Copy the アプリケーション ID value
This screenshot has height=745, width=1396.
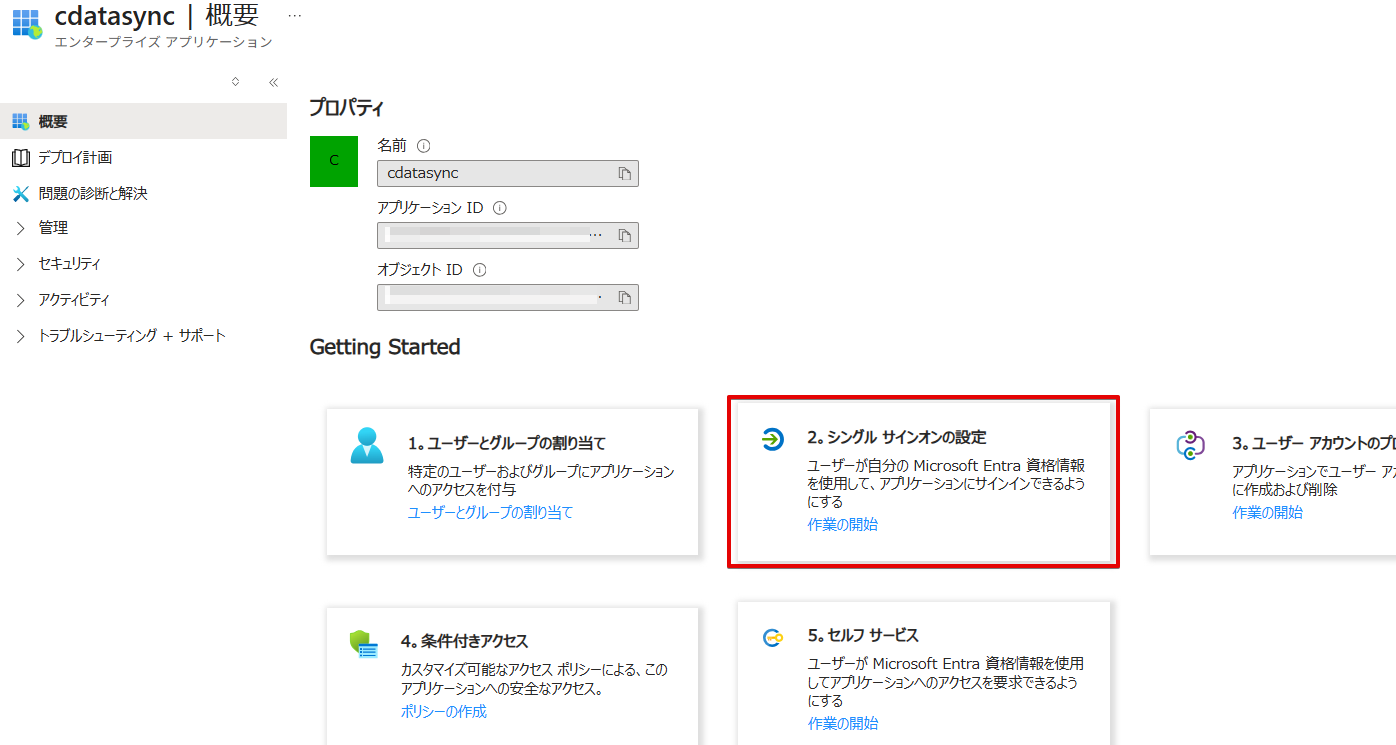625,235
